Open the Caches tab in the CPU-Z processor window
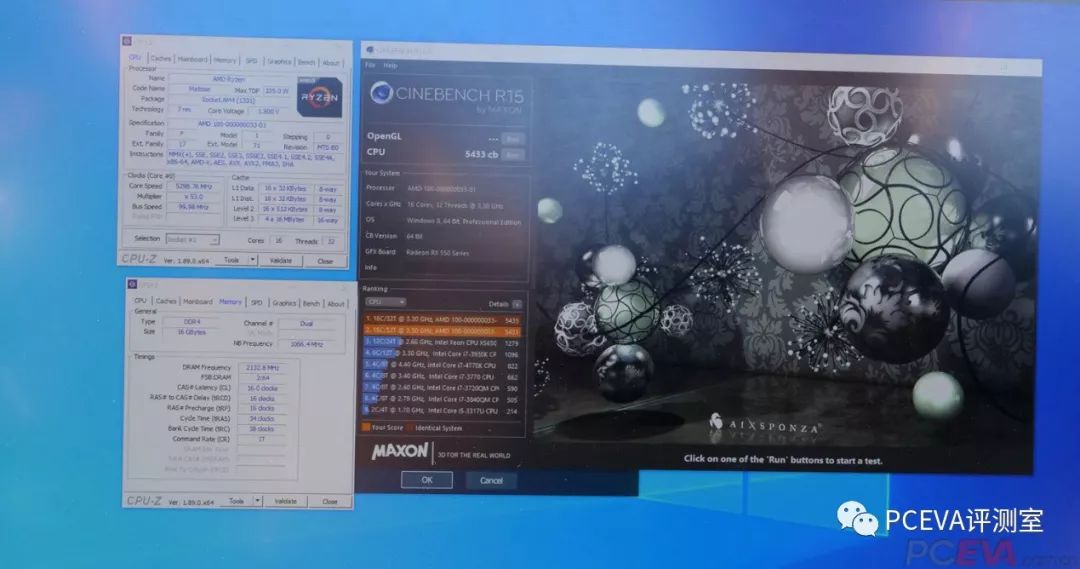Viewport: 1080px width, 569px height. pyautogui.click(x=160, y=59)
